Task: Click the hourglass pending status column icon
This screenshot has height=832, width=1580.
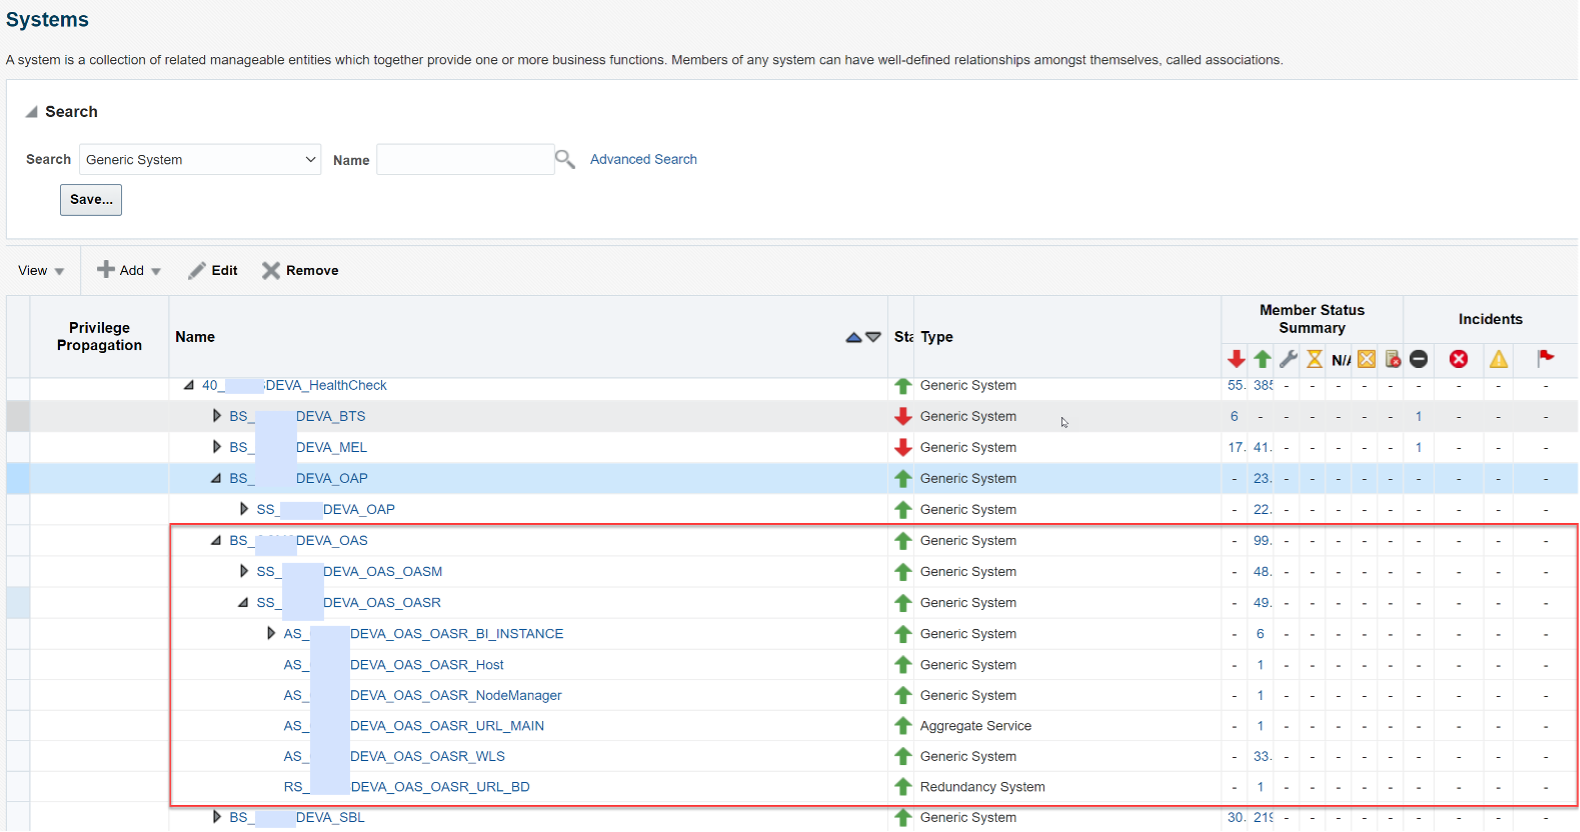Action: 1314,359
